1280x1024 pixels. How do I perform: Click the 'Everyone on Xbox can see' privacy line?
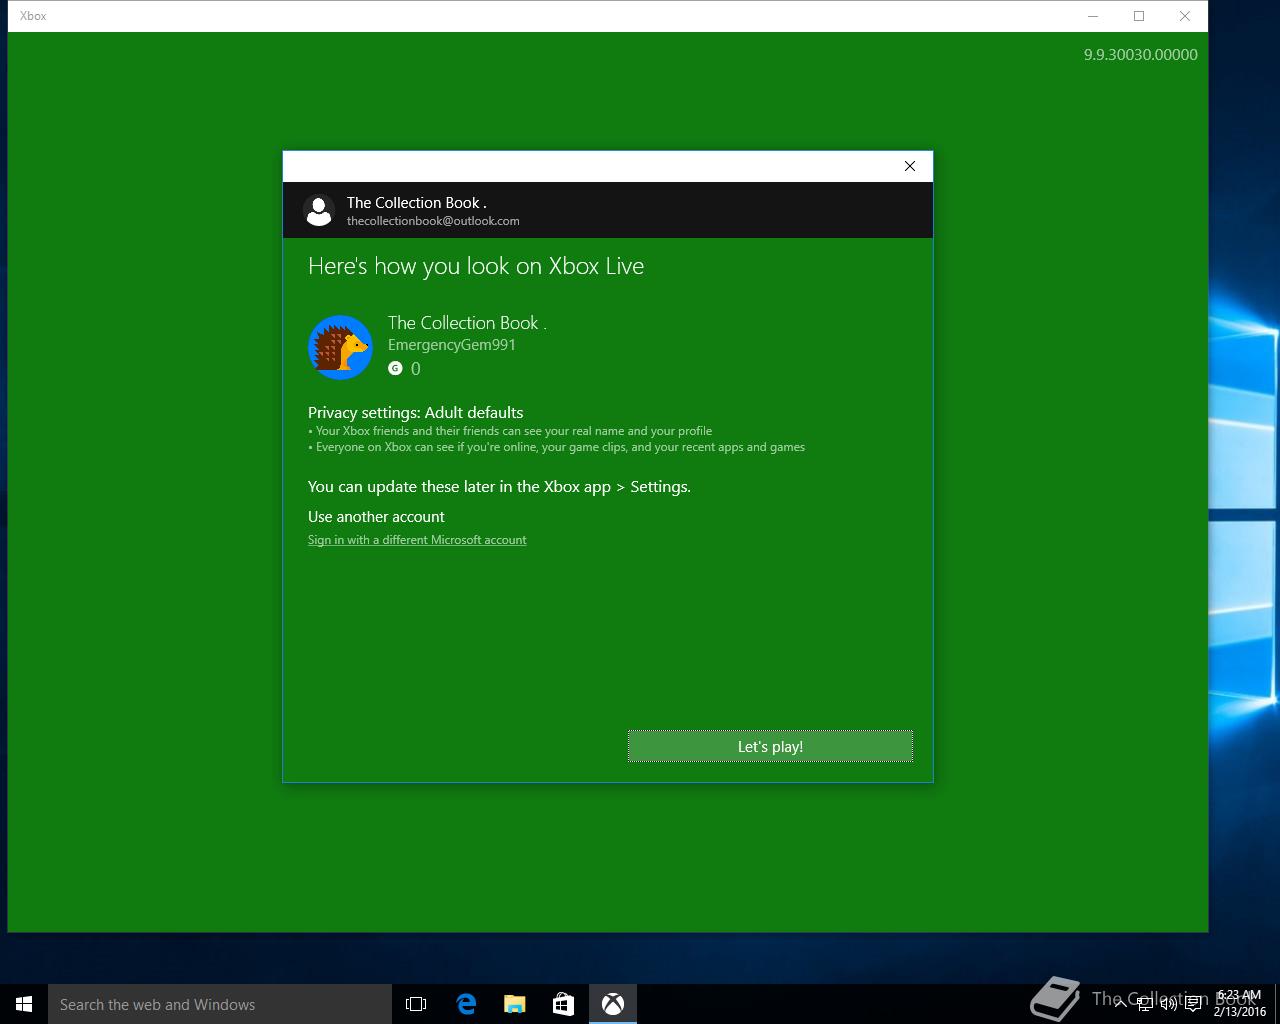click(556, 447)
